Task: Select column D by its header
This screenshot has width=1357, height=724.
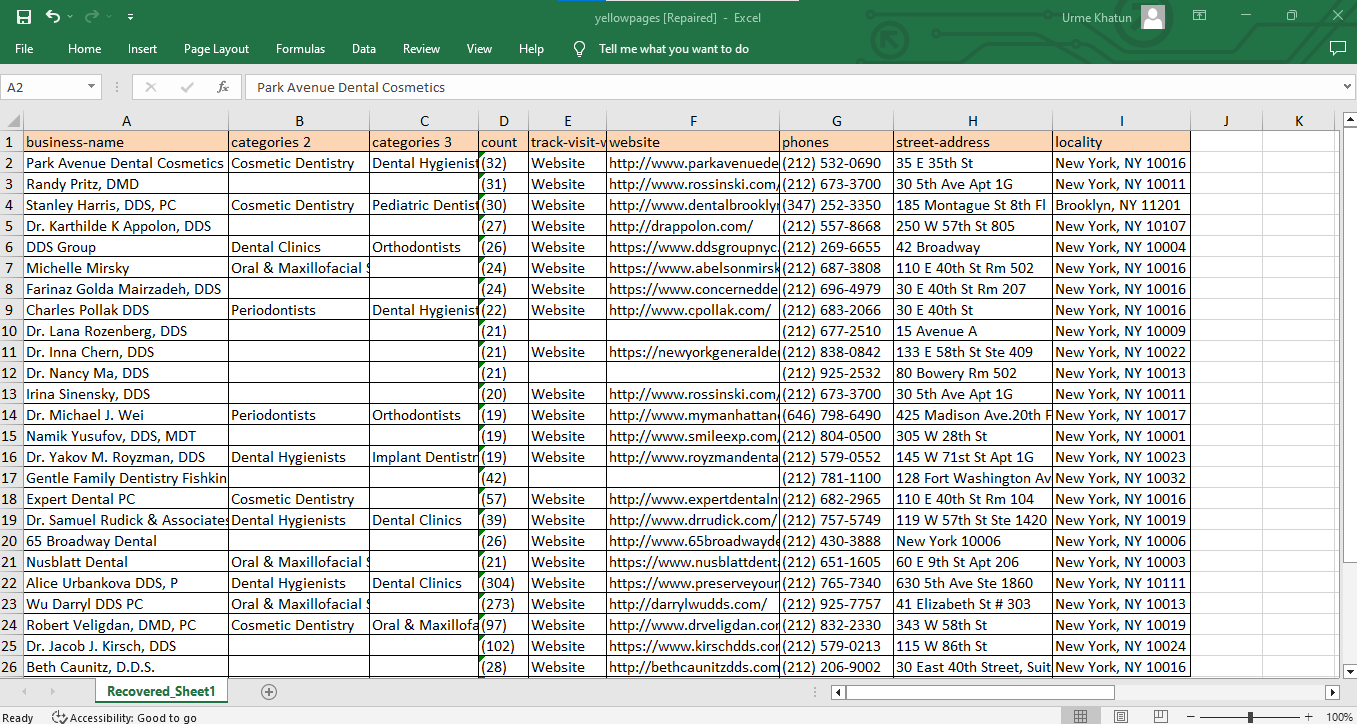Action: point(503,120)
